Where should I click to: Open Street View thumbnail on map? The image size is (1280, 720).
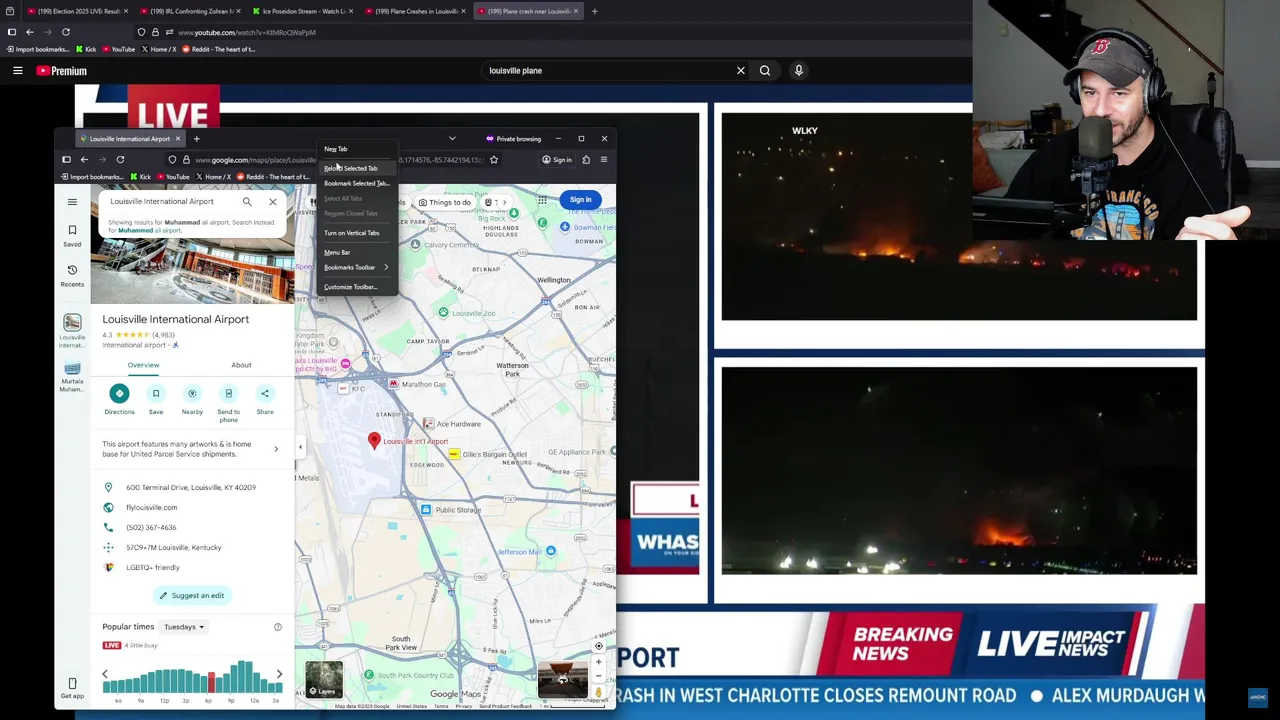click(x=562, y=680)
